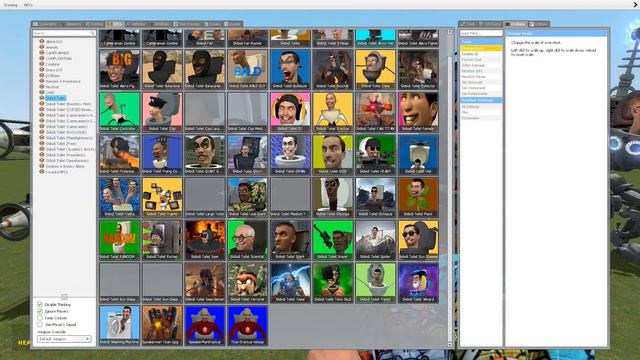The width and height of the screenshot is (640, 360).
Task: Toggle the Disable Thinking checkbox
Action: pyautogui.click(x=40, y=304)
